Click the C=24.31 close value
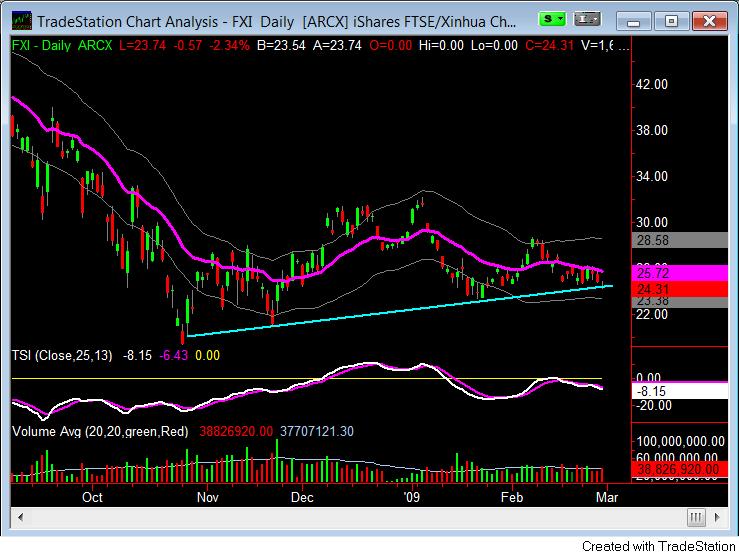 pos(549,46)
